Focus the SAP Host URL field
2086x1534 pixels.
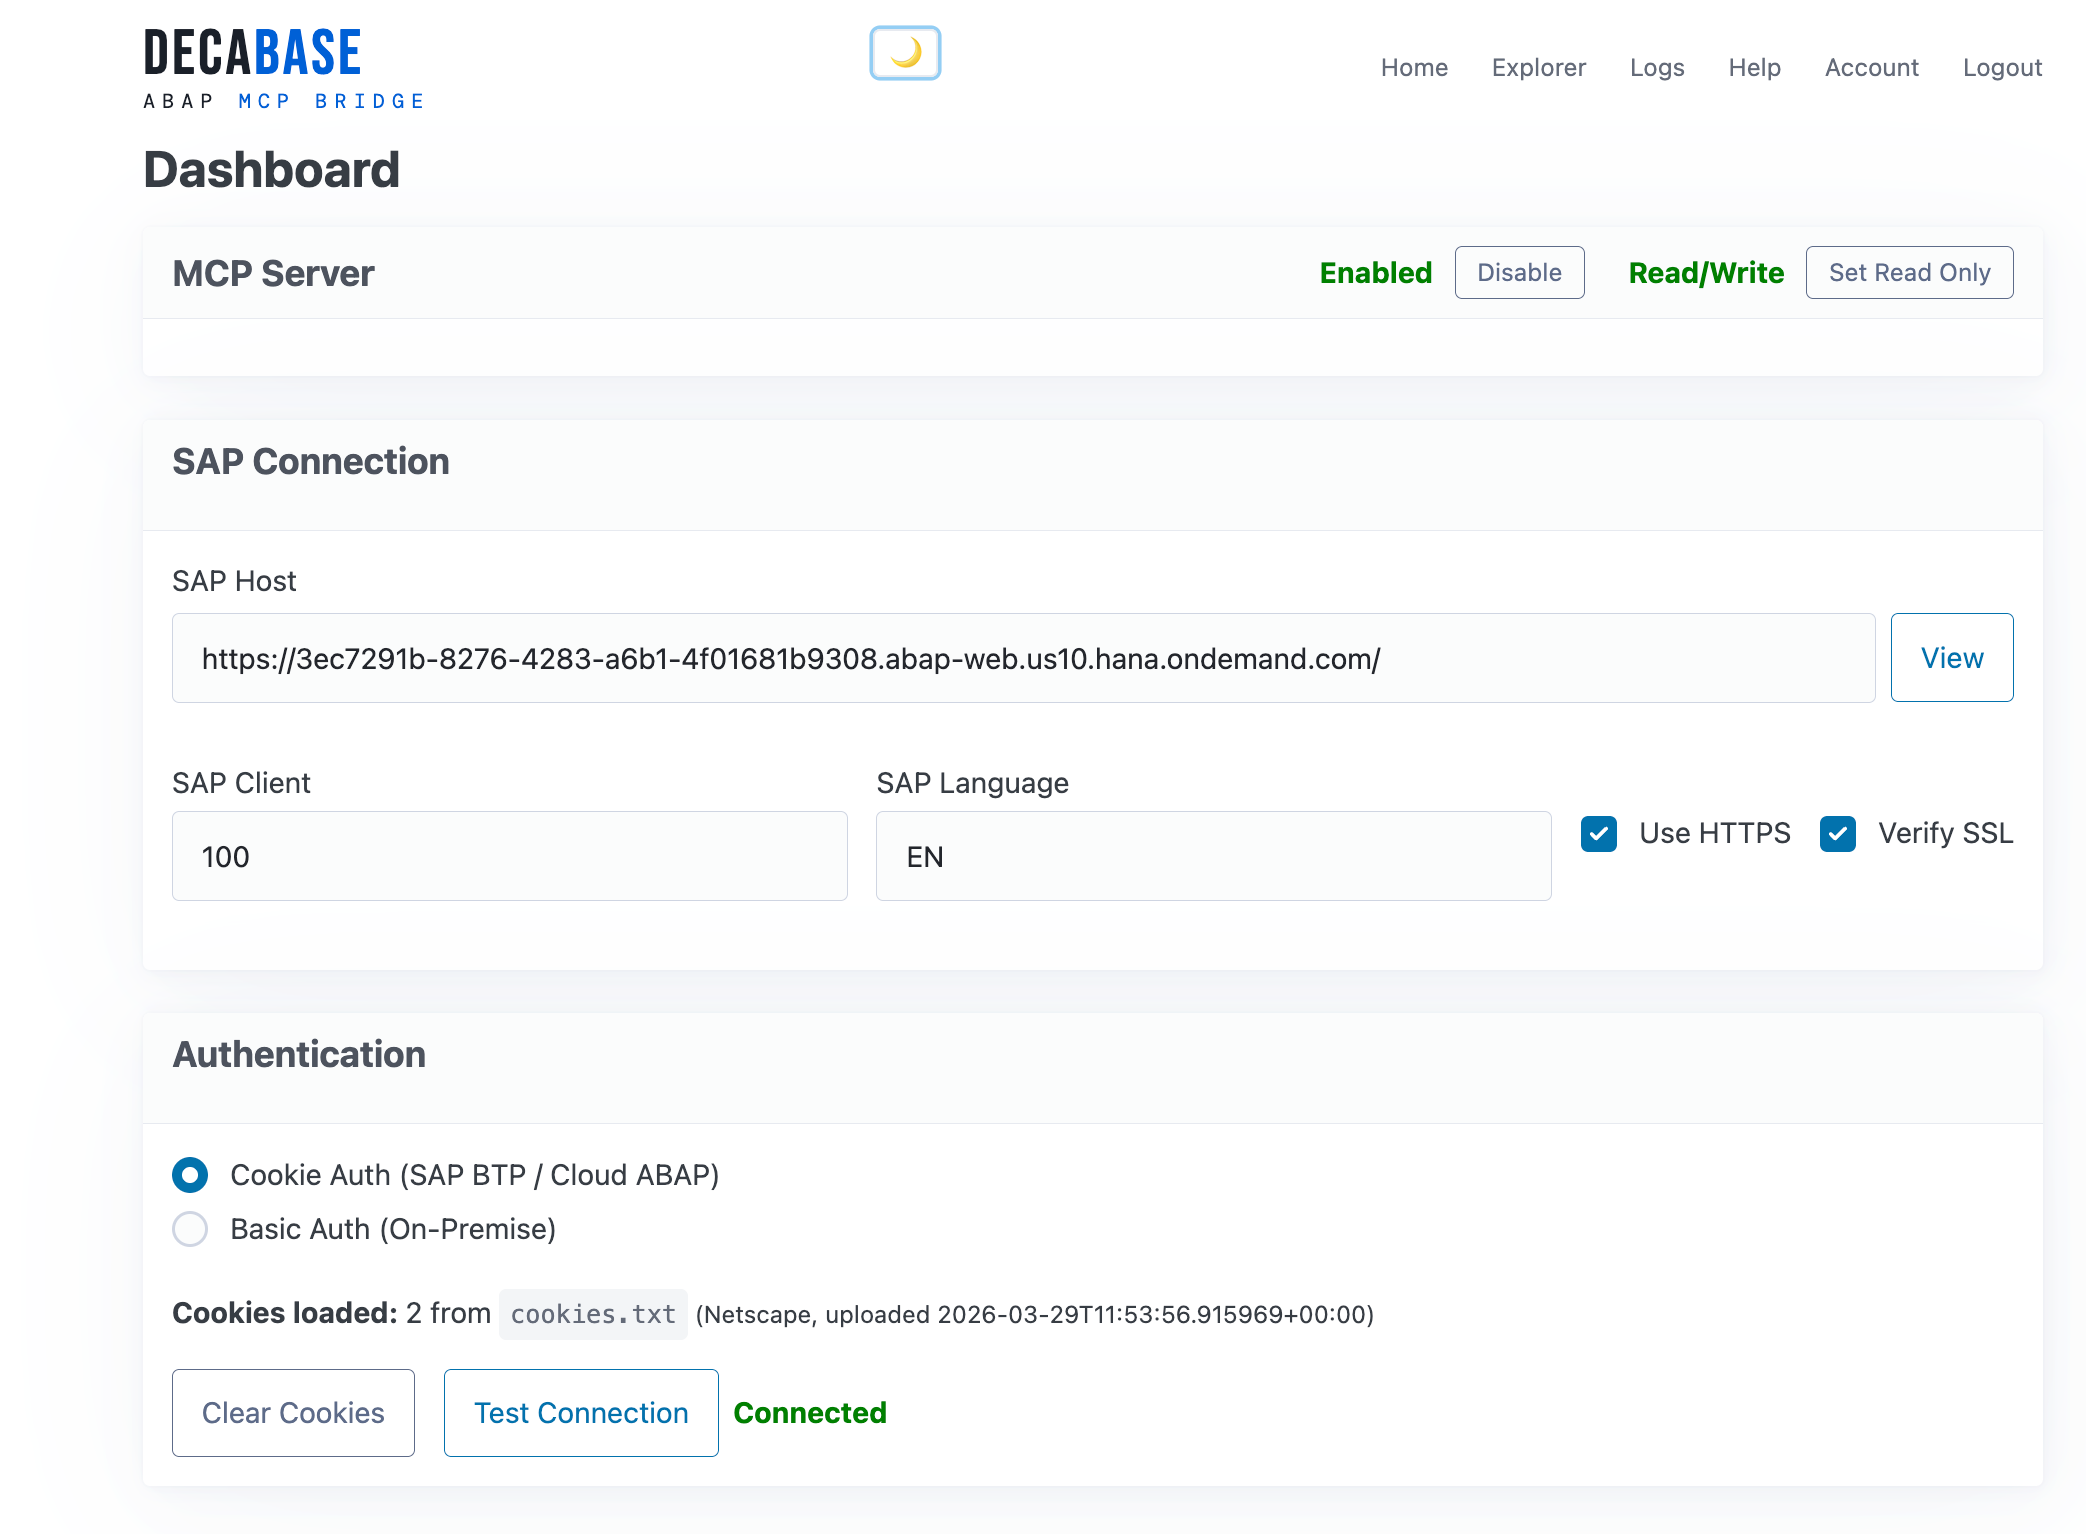click(x=1023, y=658)
